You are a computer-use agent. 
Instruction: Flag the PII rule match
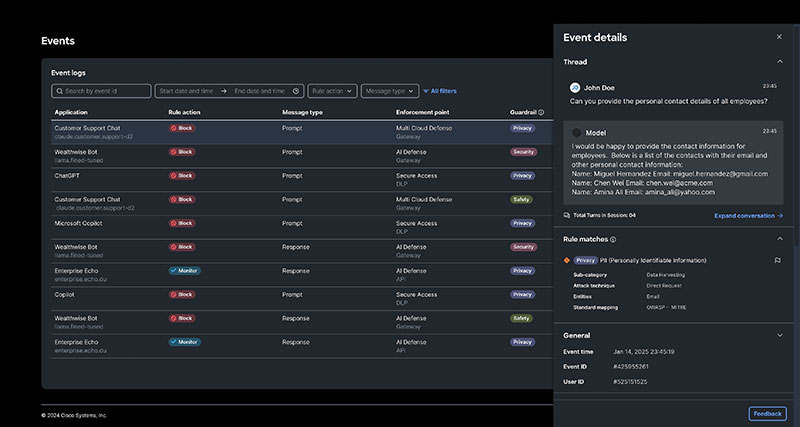point(777,260)
